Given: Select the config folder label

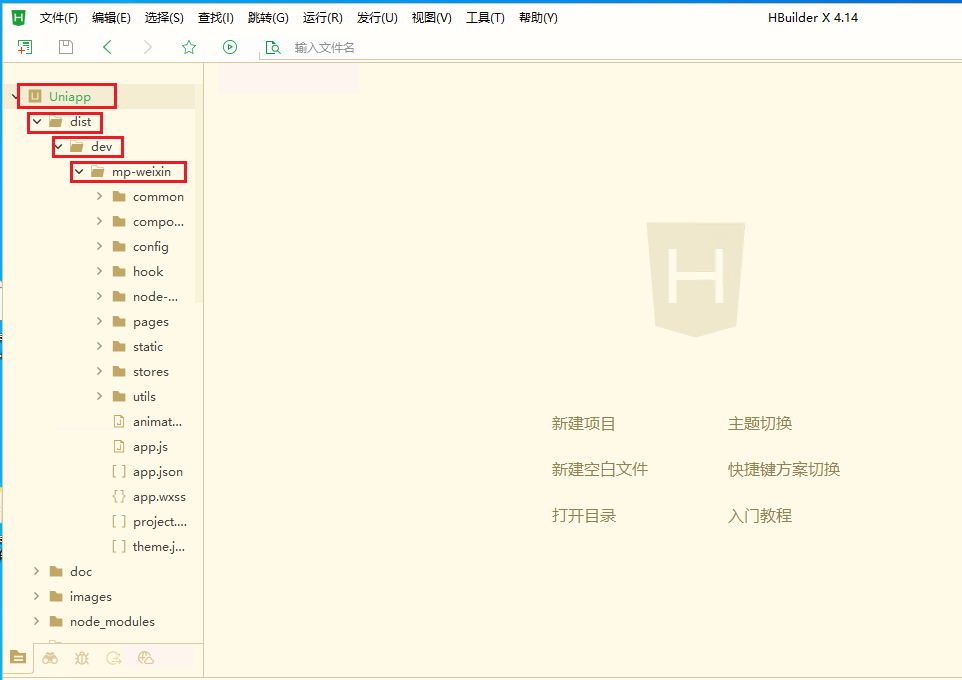Looking at the screenshot, I should 150,247.
